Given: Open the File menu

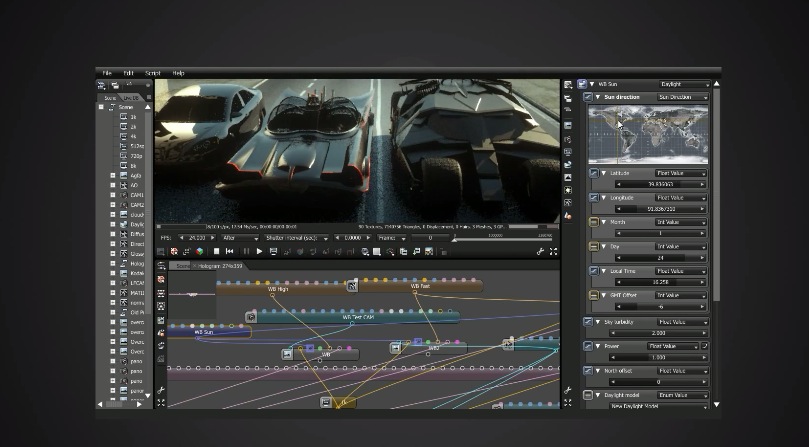Looking at the screenshot, I should point(107,73).
